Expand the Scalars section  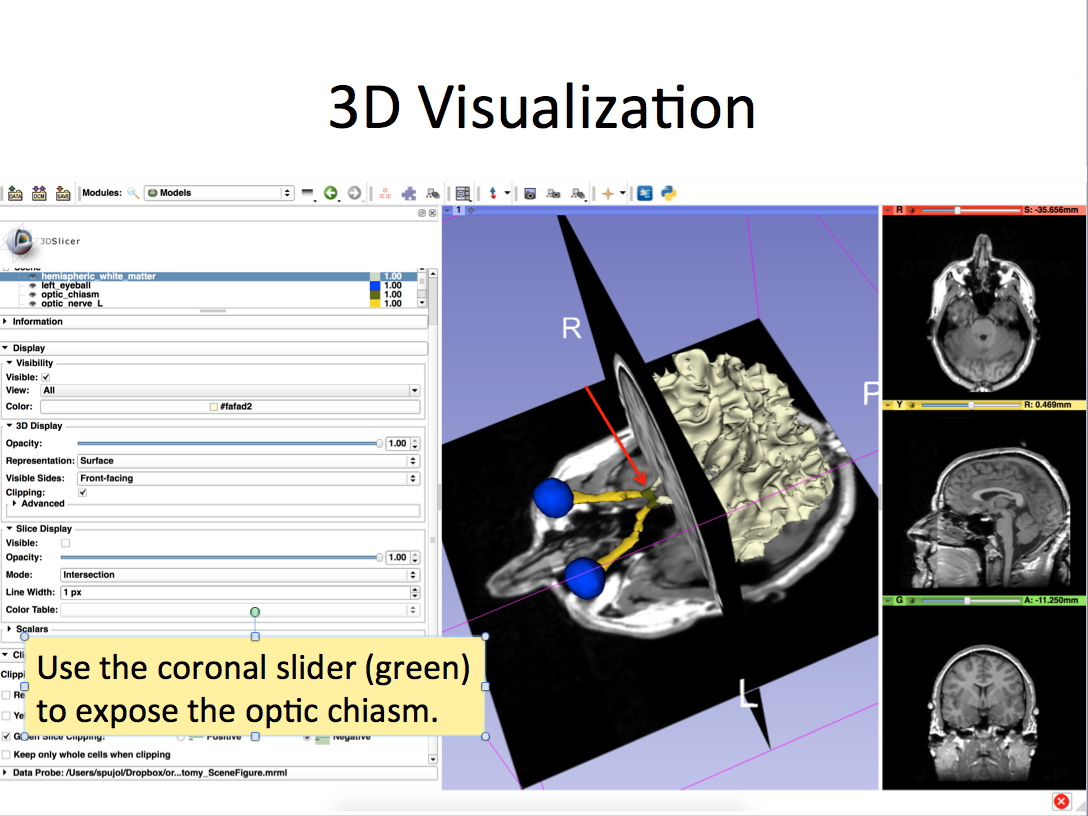28,629
